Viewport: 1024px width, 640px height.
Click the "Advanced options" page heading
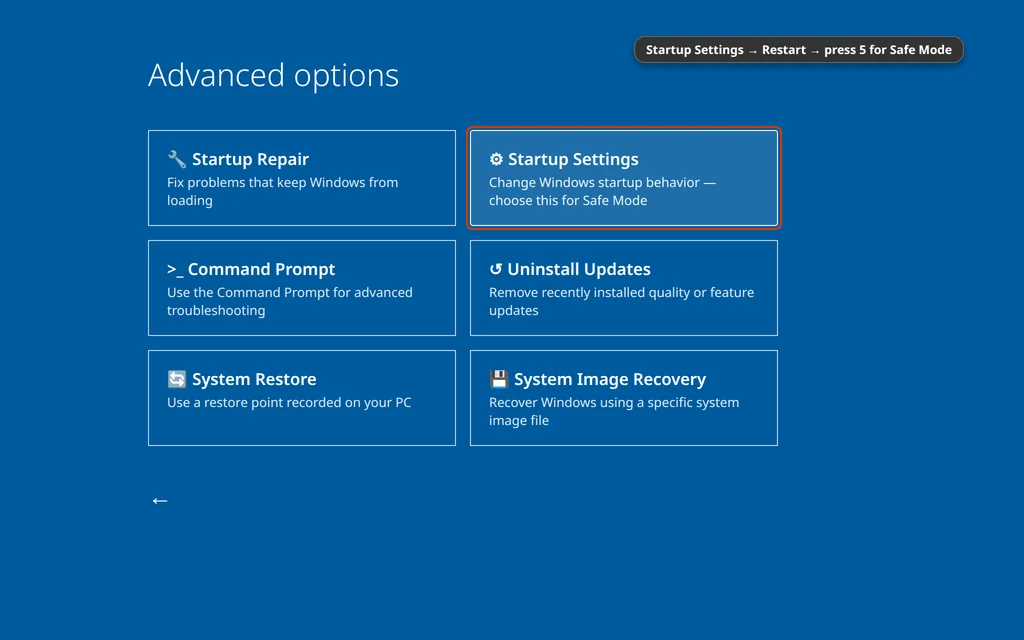coord(273,76)
